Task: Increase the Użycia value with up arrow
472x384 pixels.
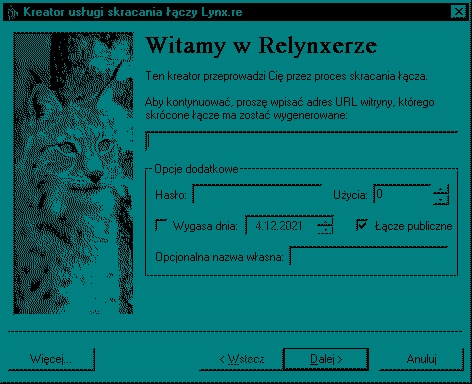Action: point(441,190)
